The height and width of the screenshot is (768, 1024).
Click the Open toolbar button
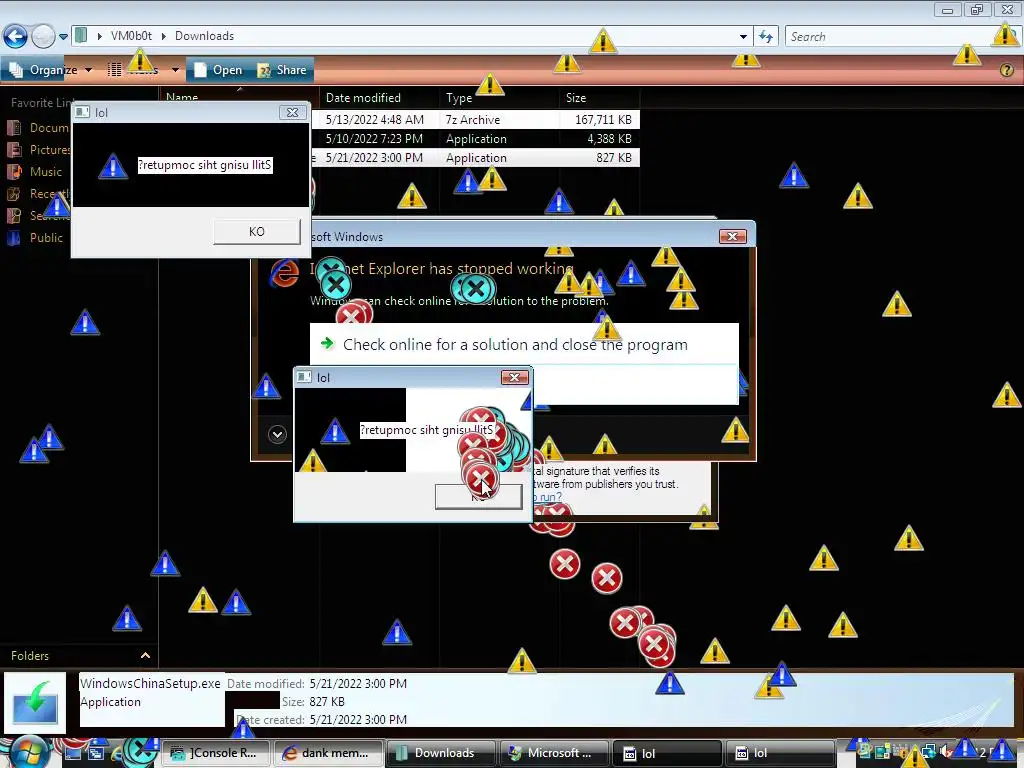[x=218, y=70]
